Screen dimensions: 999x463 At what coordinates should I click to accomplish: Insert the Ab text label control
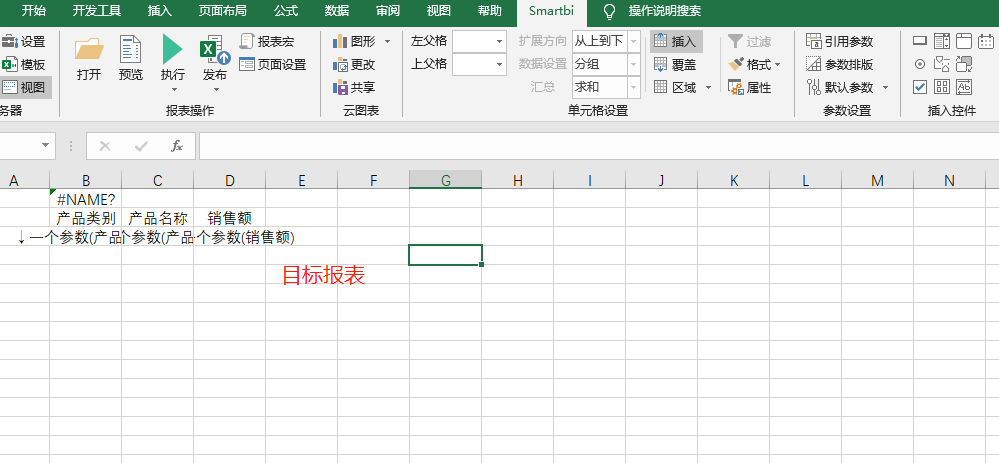click(965, 87)
